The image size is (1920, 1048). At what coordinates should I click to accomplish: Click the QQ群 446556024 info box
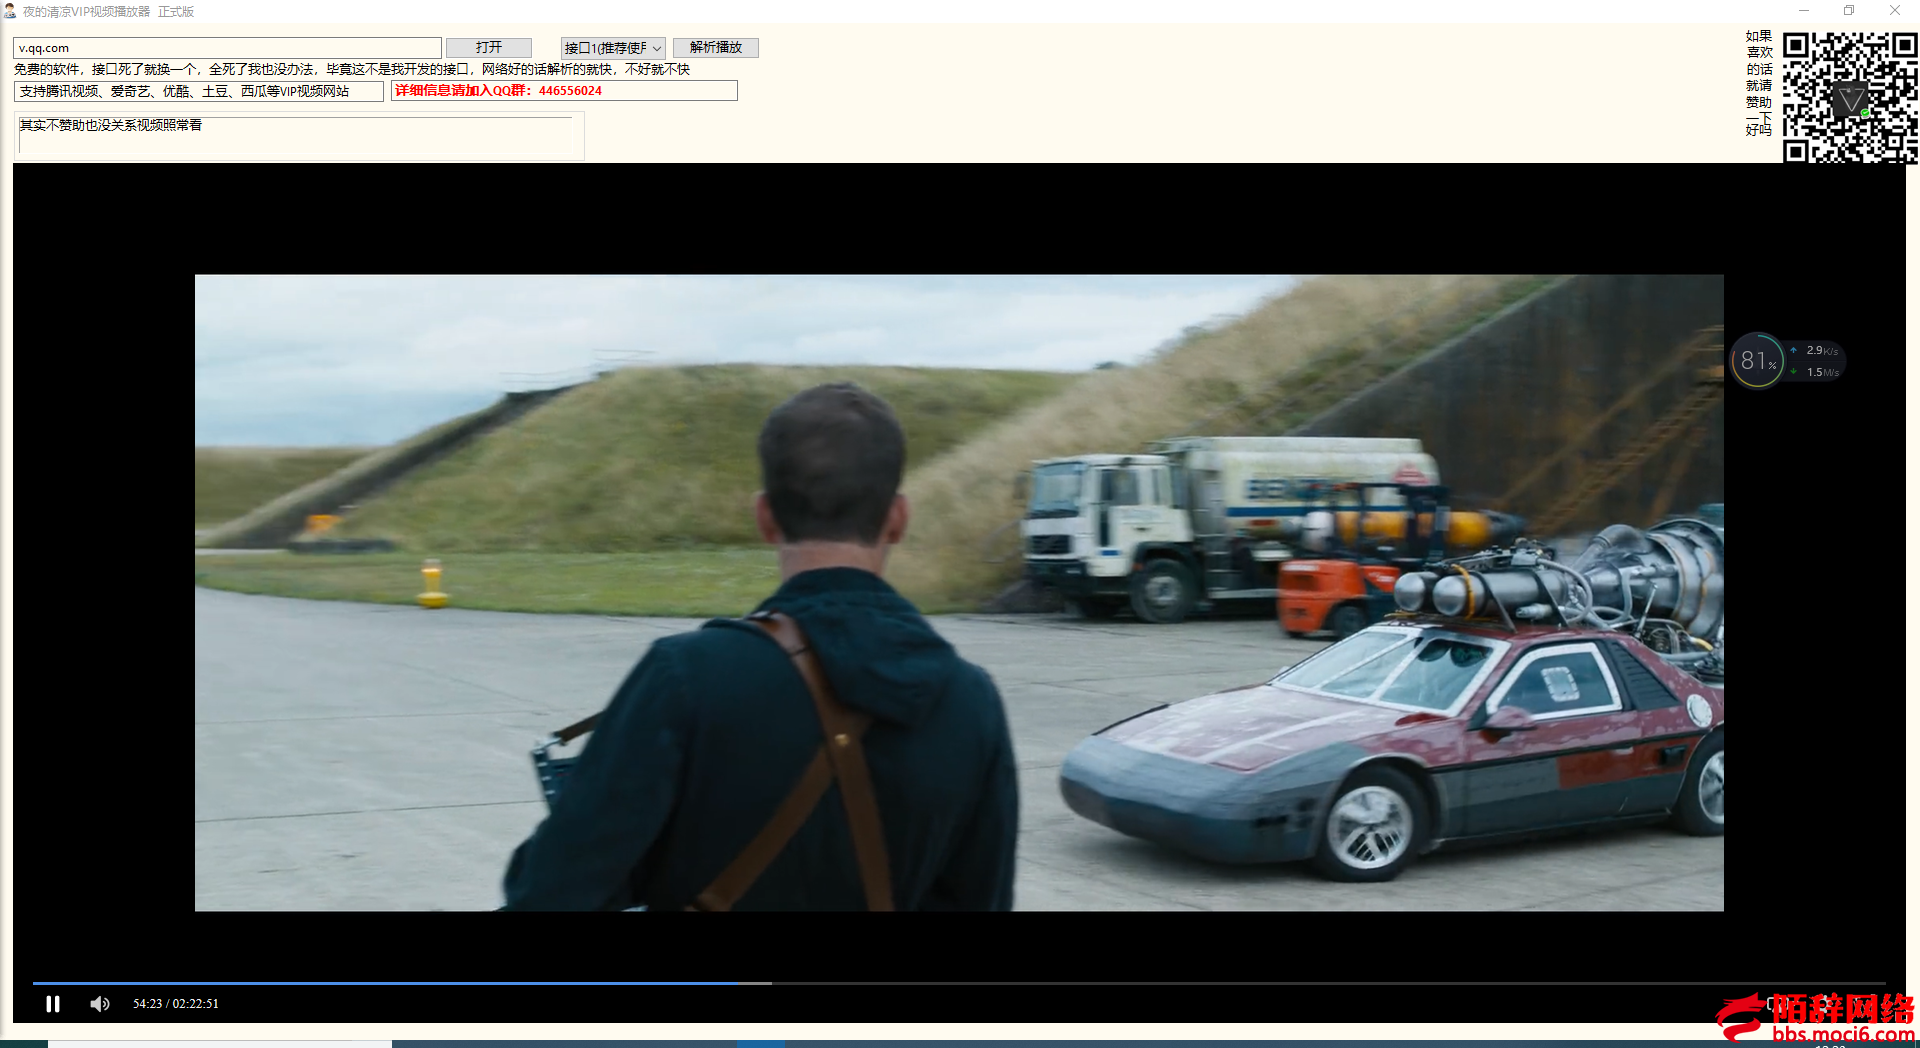[x=564, y=91]
